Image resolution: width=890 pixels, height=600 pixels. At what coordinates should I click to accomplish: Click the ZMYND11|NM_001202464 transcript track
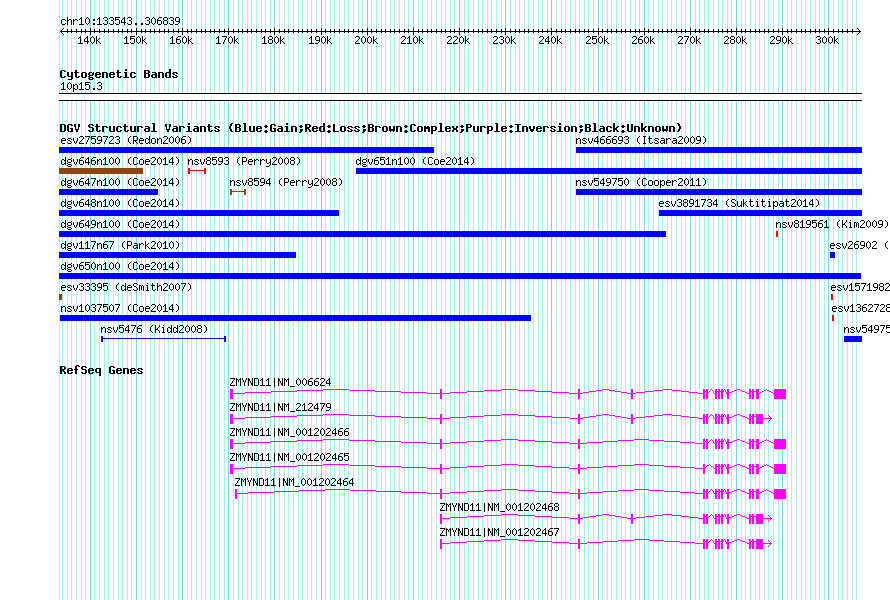(x=511, y=494)
